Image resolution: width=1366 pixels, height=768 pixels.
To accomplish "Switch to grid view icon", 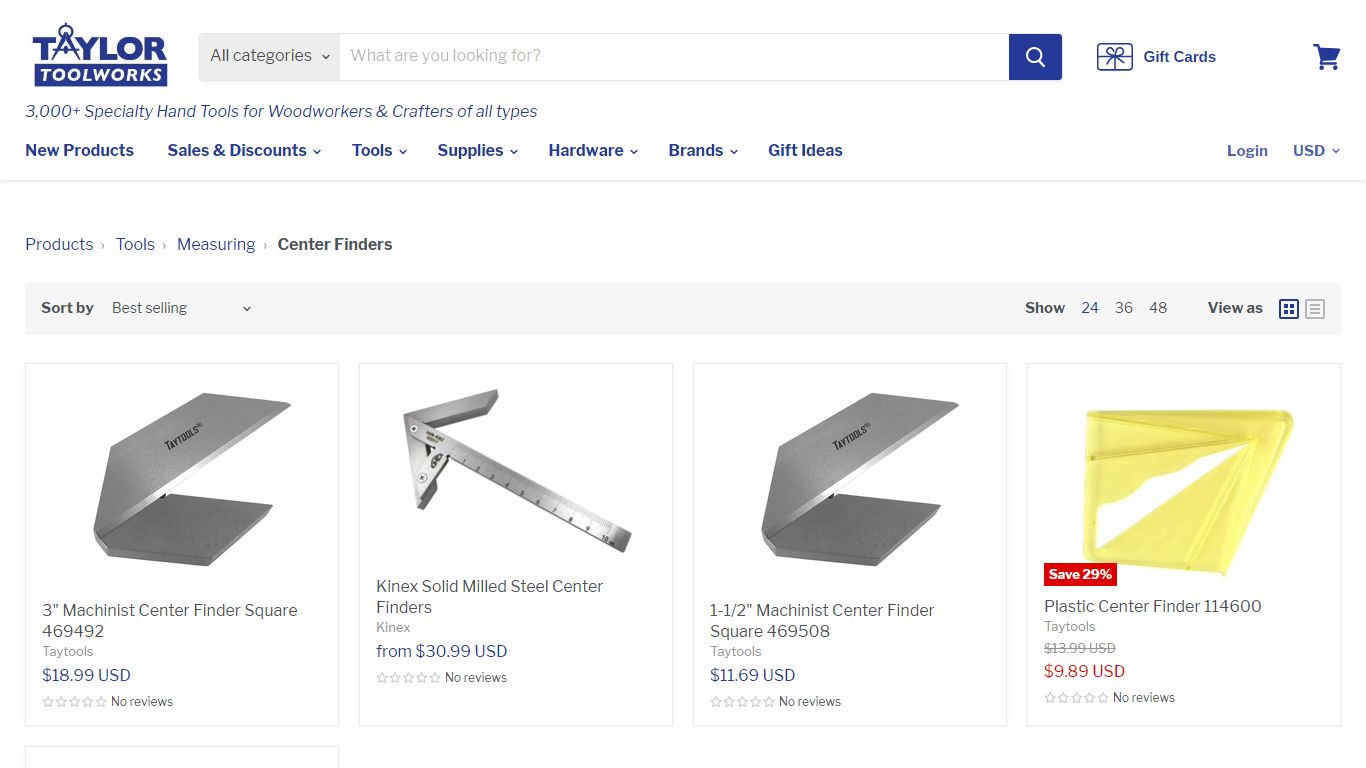I will [1289, 309].
